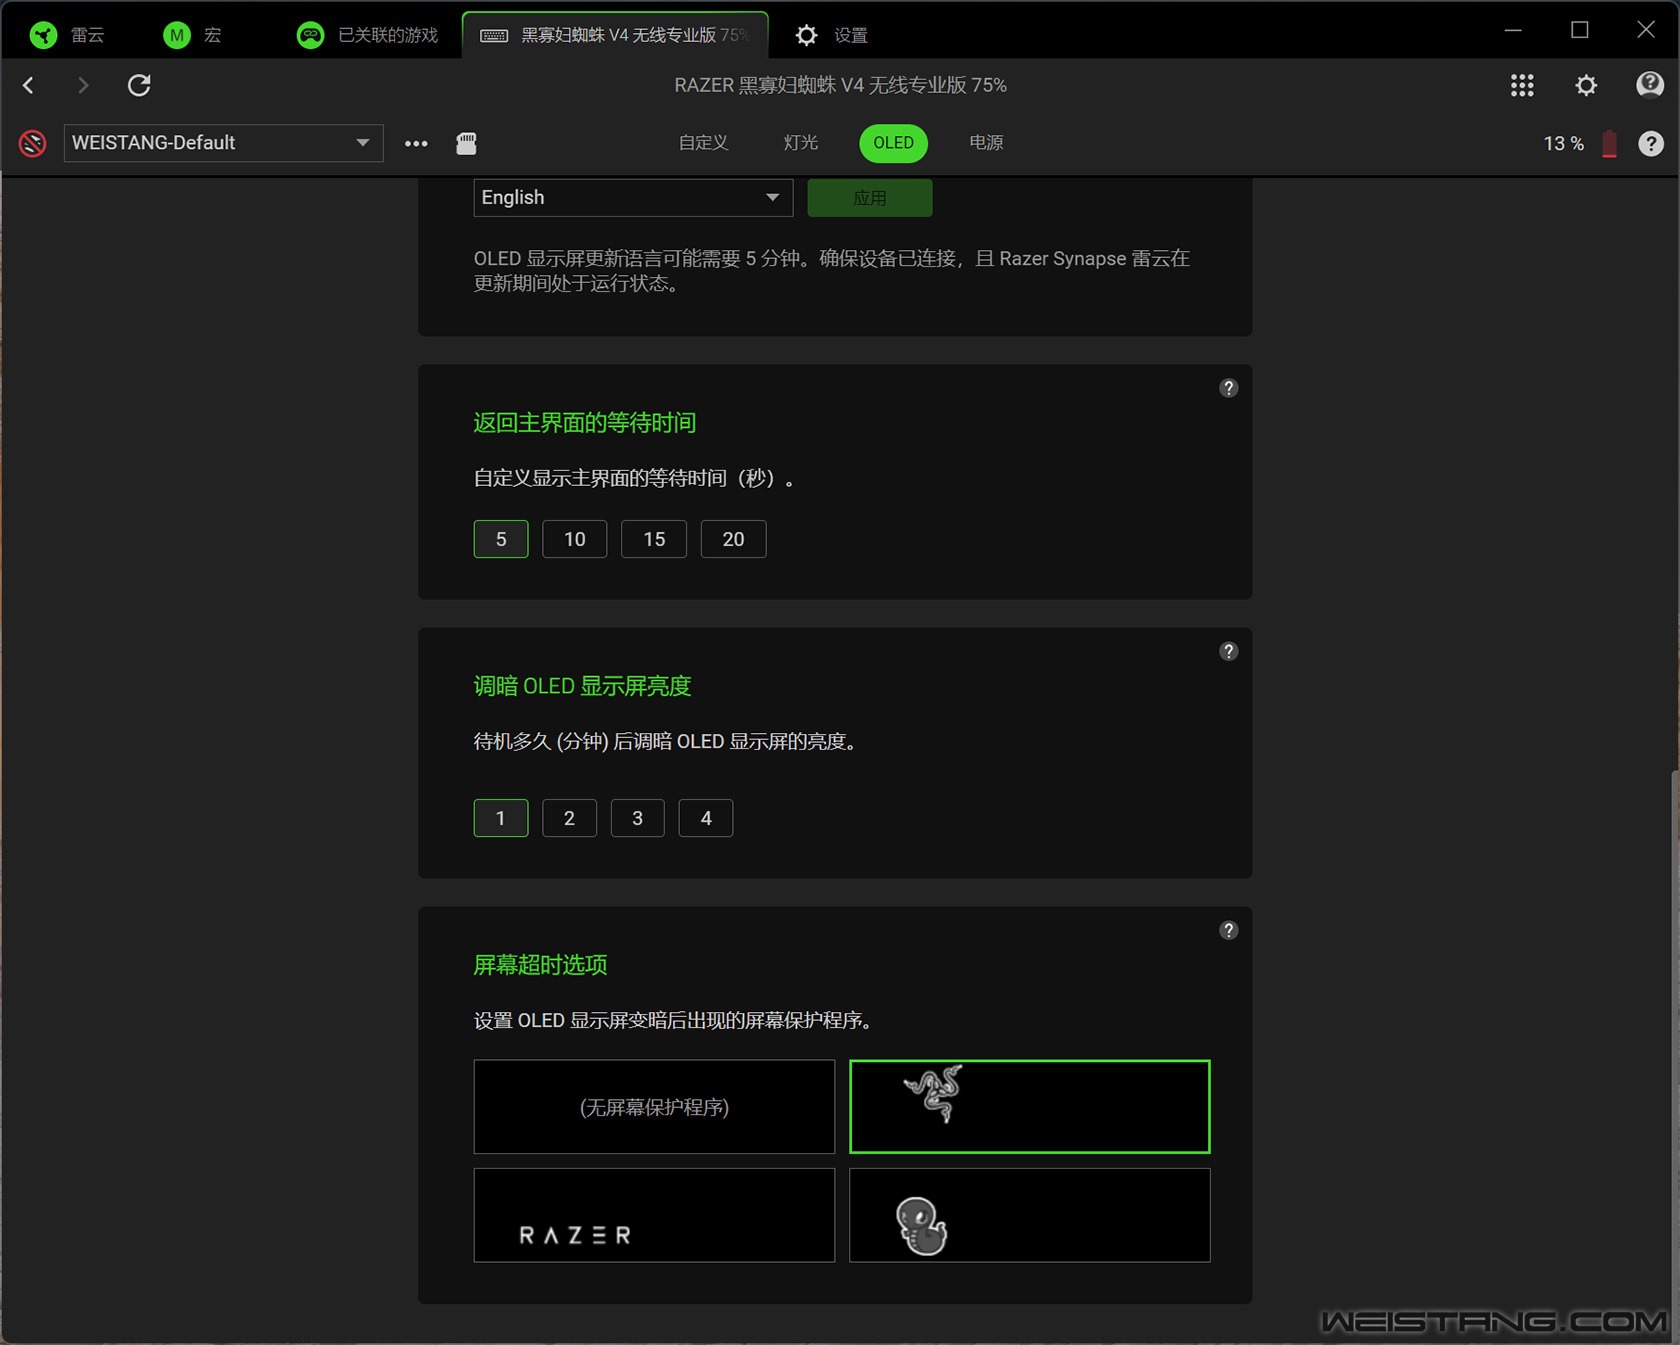Switch to the 自定义 section

coord(703,143)
